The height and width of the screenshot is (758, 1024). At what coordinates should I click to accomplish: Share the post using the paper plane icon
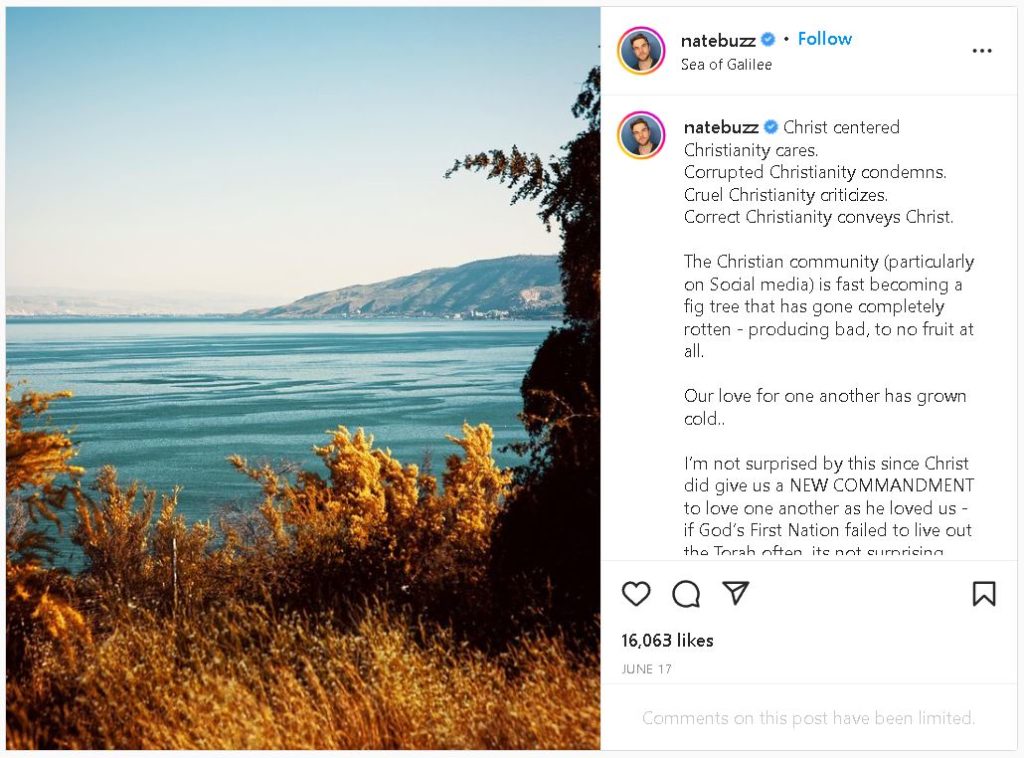[x=736, y=594]
